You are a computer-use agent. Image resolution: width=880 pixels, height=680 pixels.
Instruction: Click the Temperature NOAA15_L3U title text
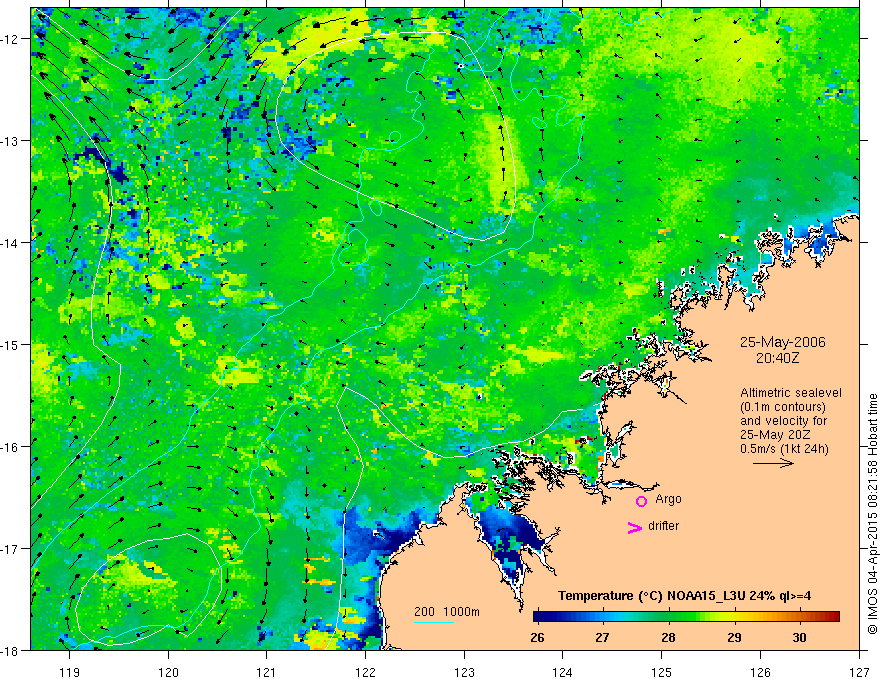(684, 596)
